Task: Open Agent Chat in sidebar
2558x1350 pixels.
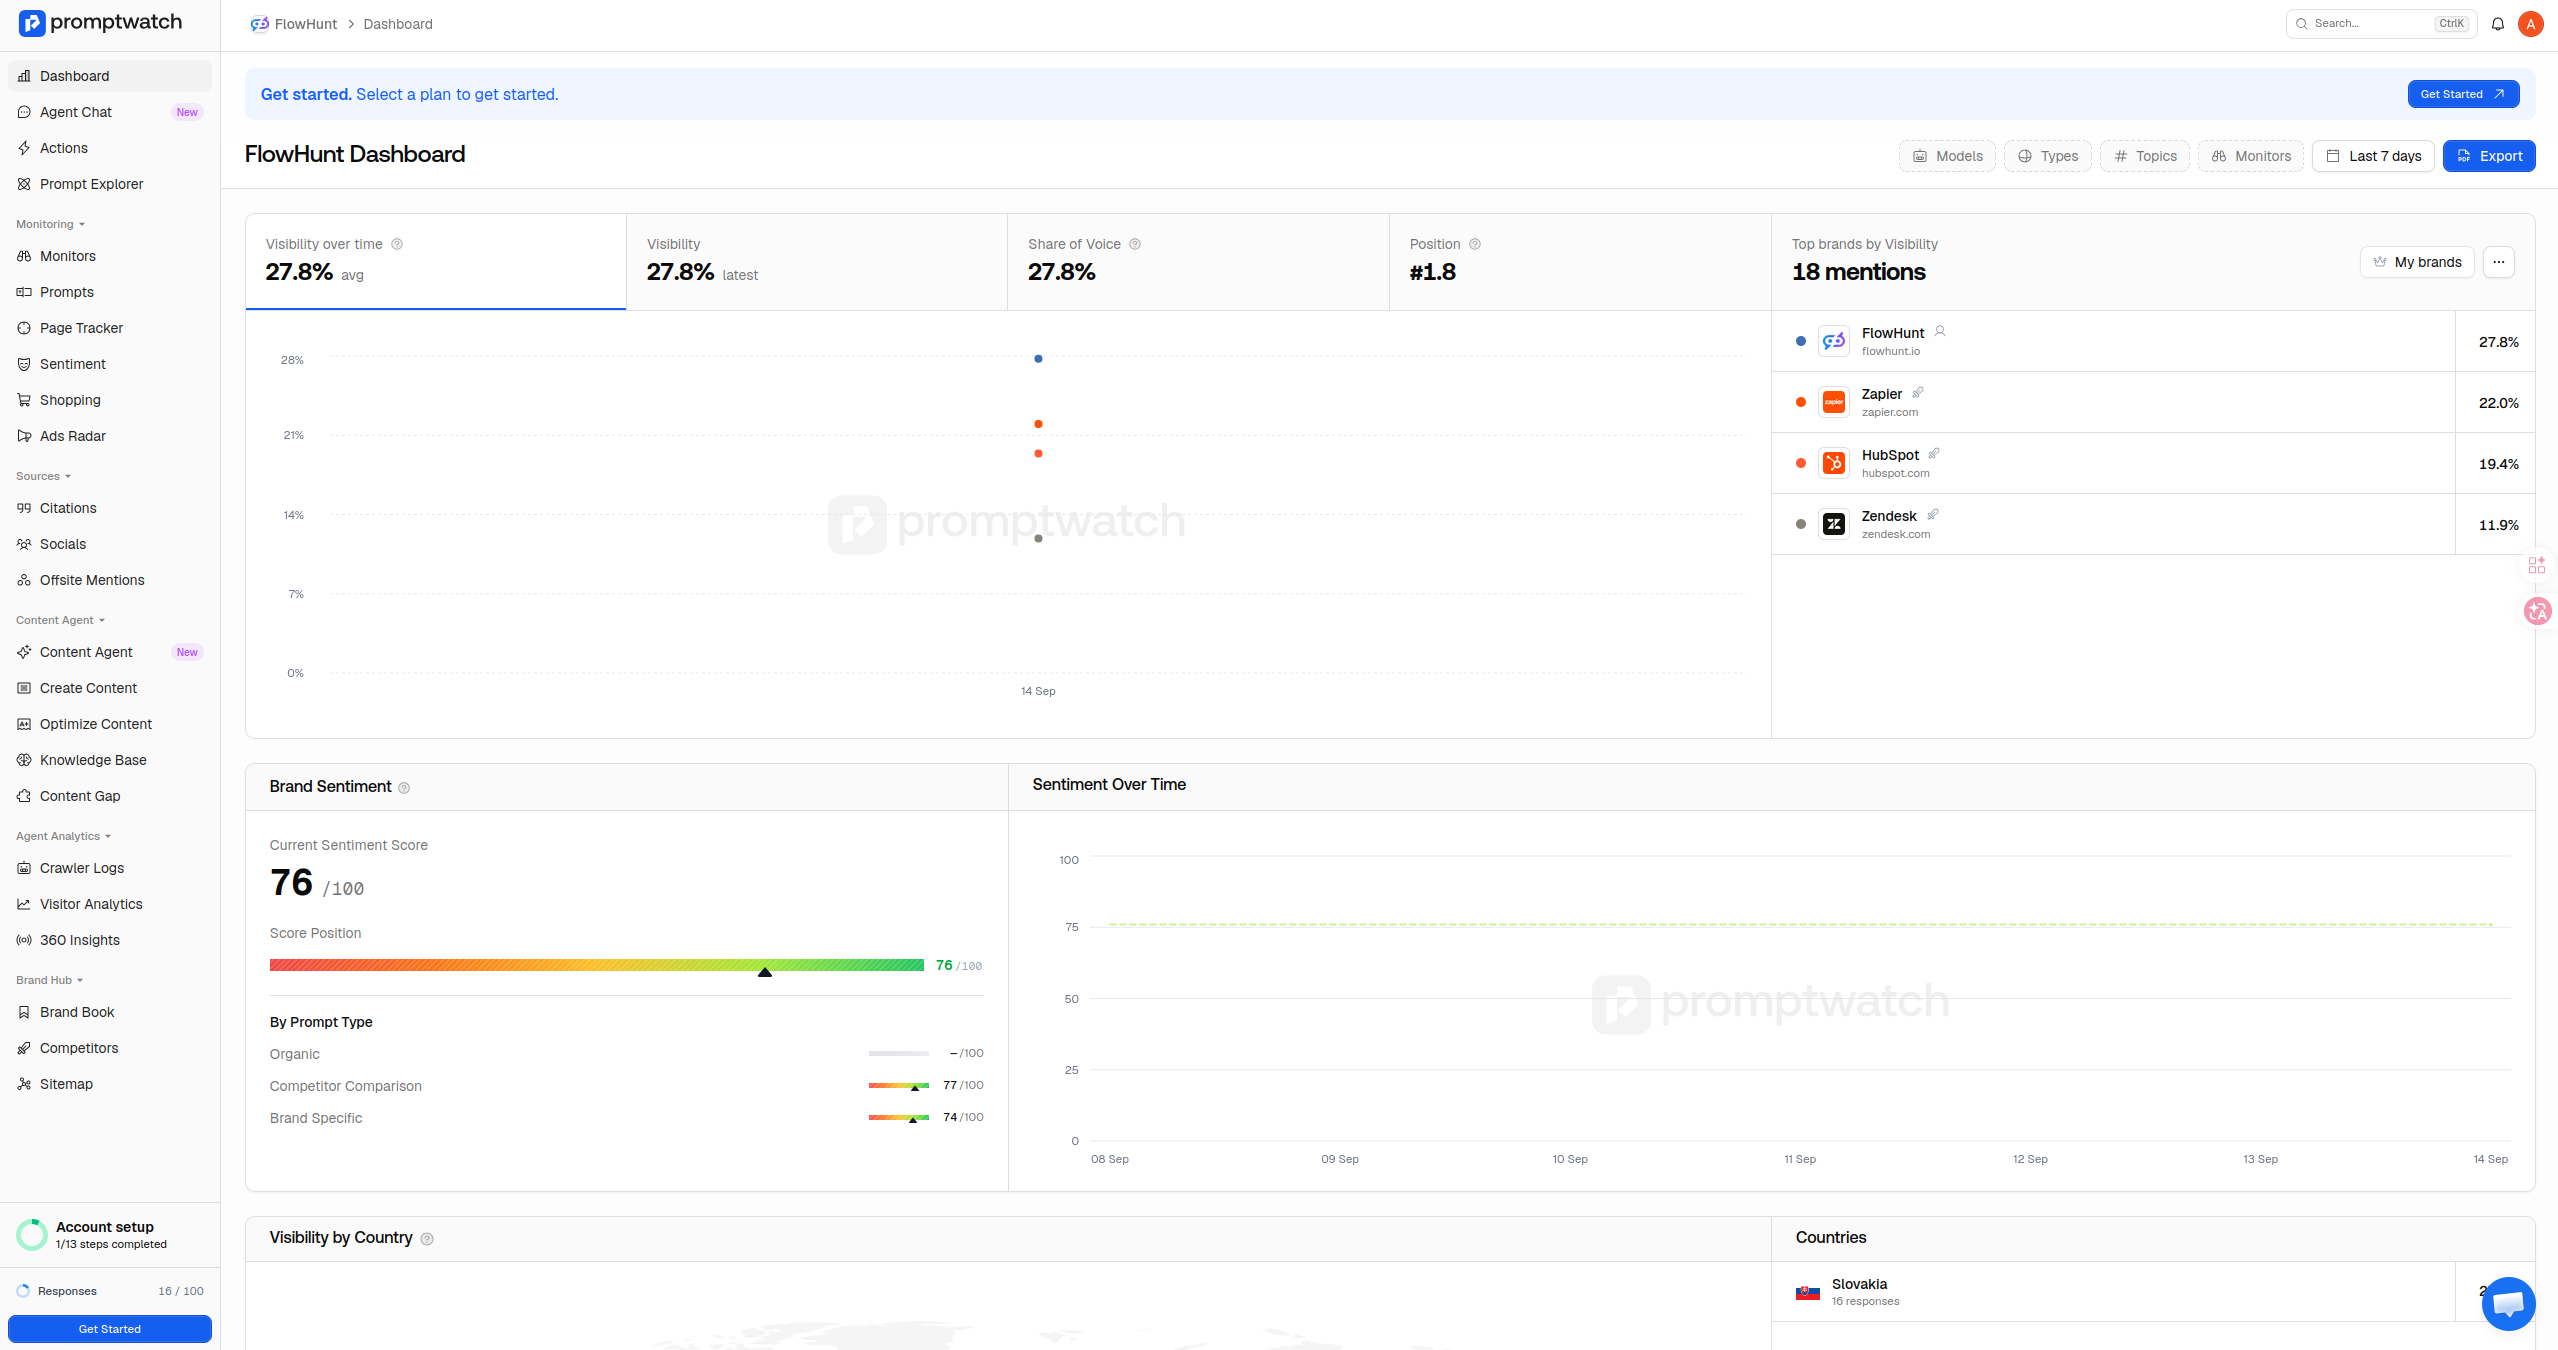Action: click(x=110, y=112)
